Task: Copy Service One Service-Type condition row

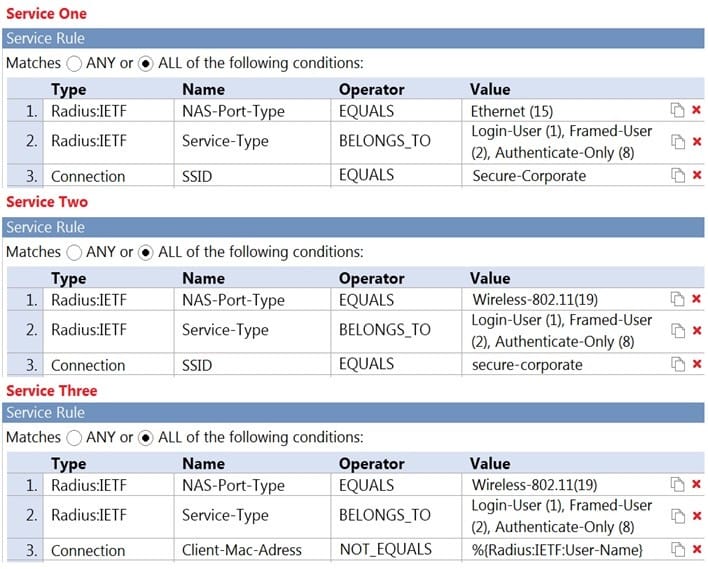Action: pyautogui.click(x=677, y=142)
